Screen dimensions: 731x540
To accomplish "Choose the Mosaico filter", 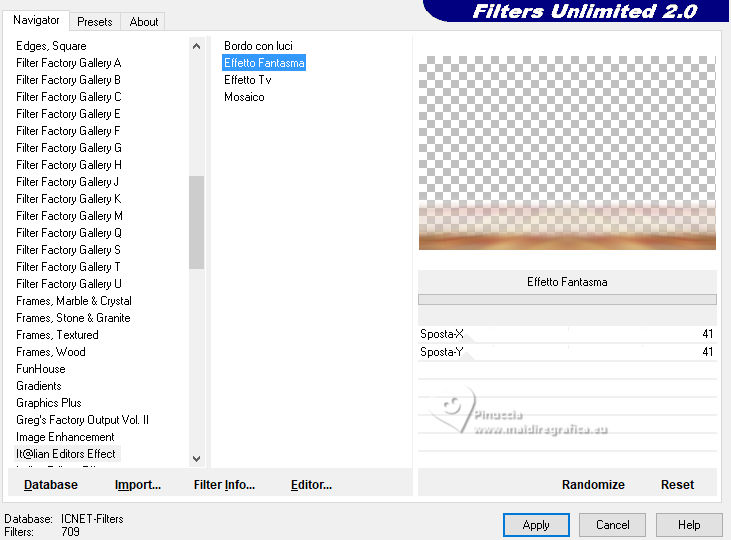I will click(x=244, y=97).
